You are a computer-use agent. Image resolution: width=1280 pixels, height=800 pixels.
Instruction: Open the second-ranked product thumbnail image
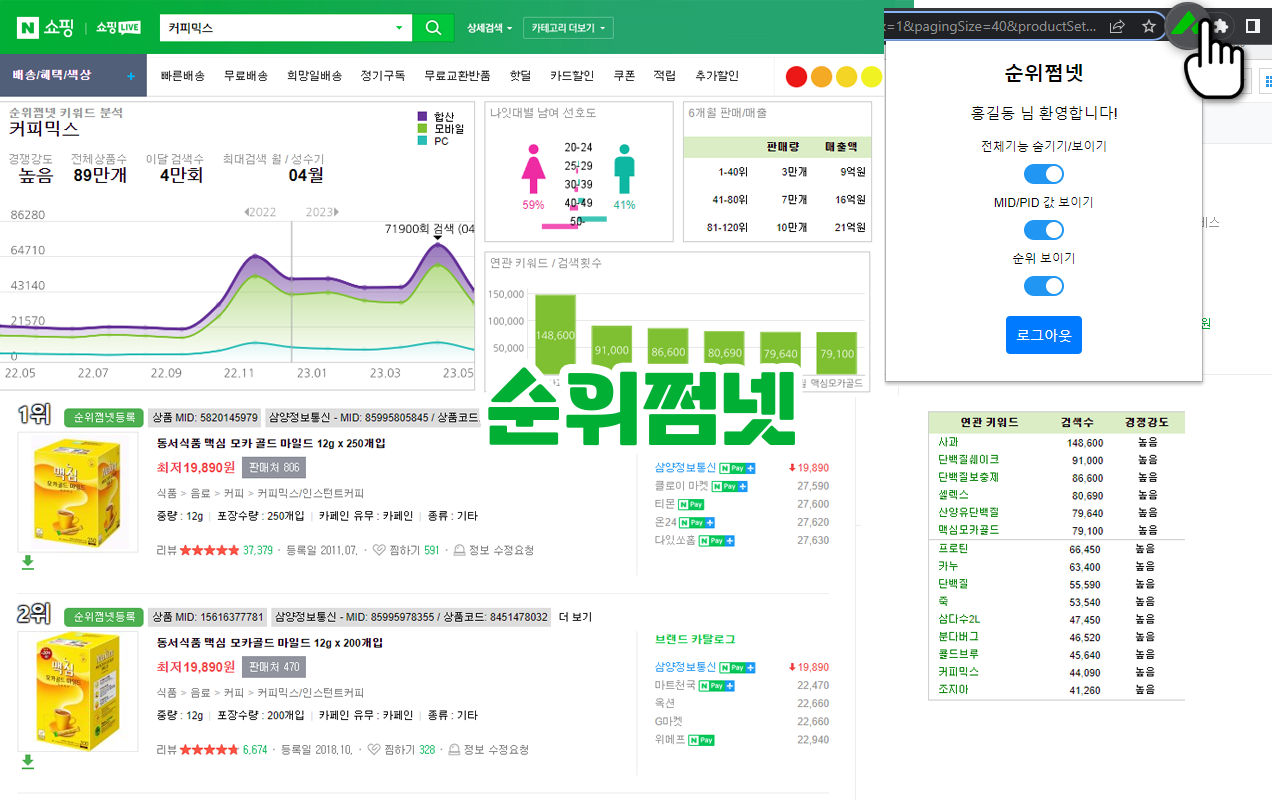click(x=77, y=691)
